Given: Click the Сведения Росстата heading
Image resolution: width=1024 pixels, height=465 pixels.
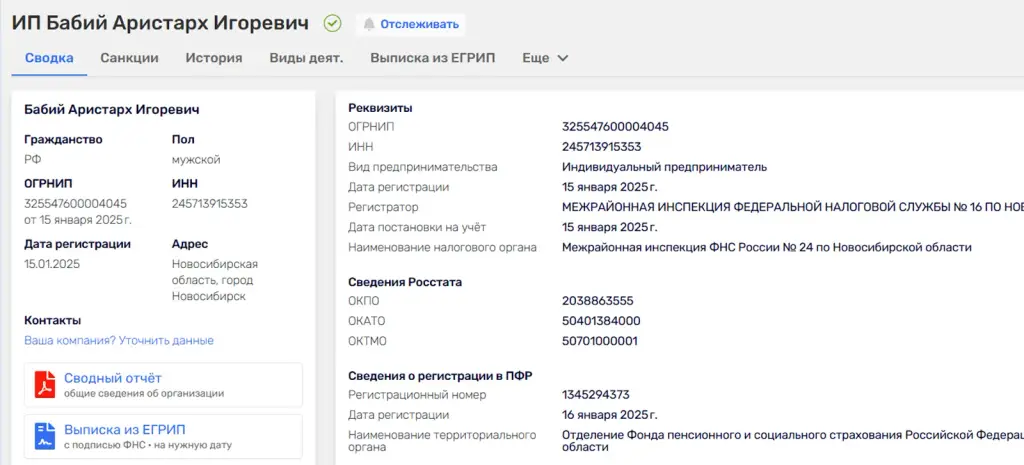Looking at the screenshot, I should tap(405, 282).
